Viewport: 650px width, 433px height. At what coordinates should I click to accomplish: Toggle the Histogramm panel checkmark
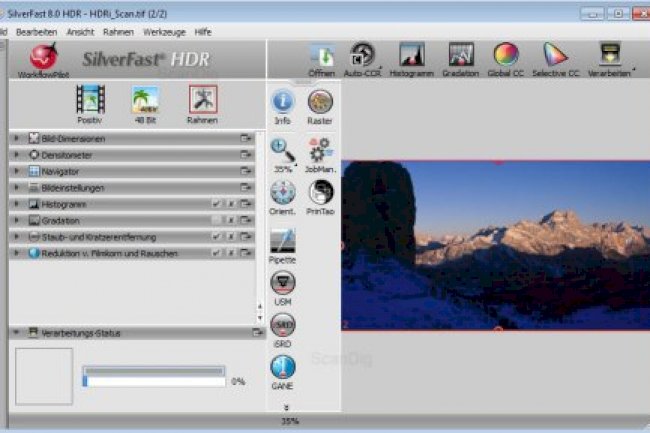point(216,204)
